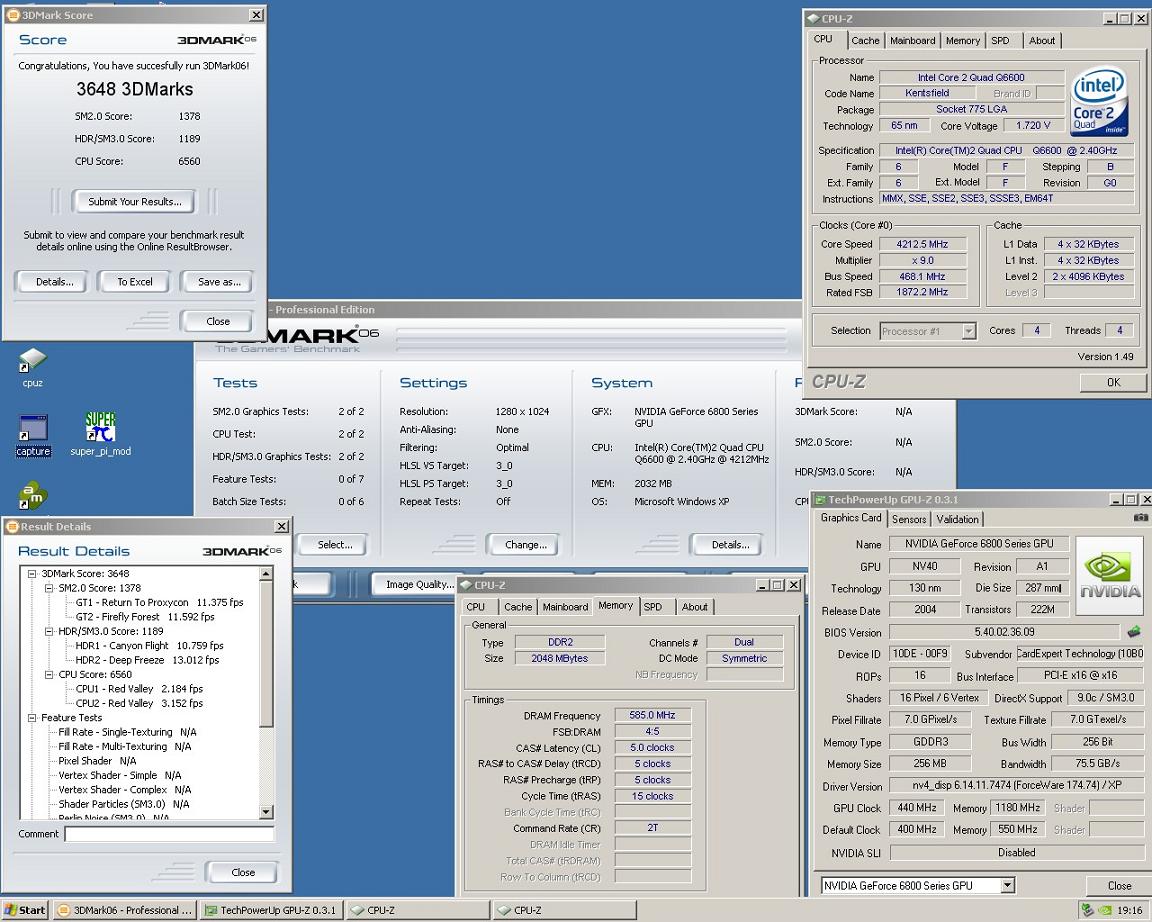1152x922 pixels.
Task: Click the Save as... button
Action: click(219, 282)
